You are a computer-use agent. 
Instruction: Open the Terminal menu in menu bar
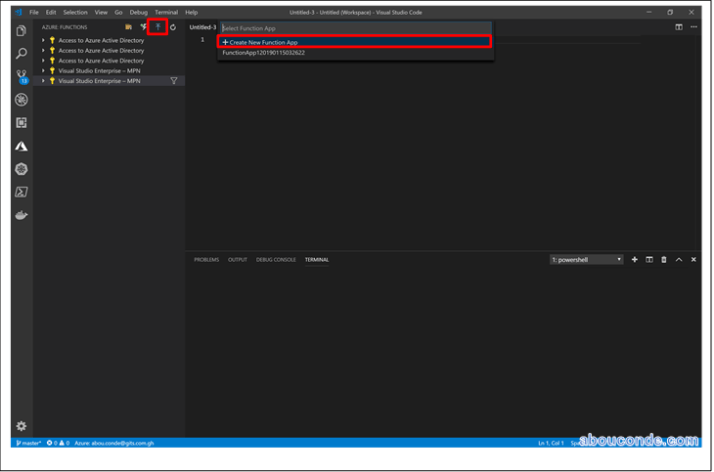pyautogui.click(x=166, y=12)
